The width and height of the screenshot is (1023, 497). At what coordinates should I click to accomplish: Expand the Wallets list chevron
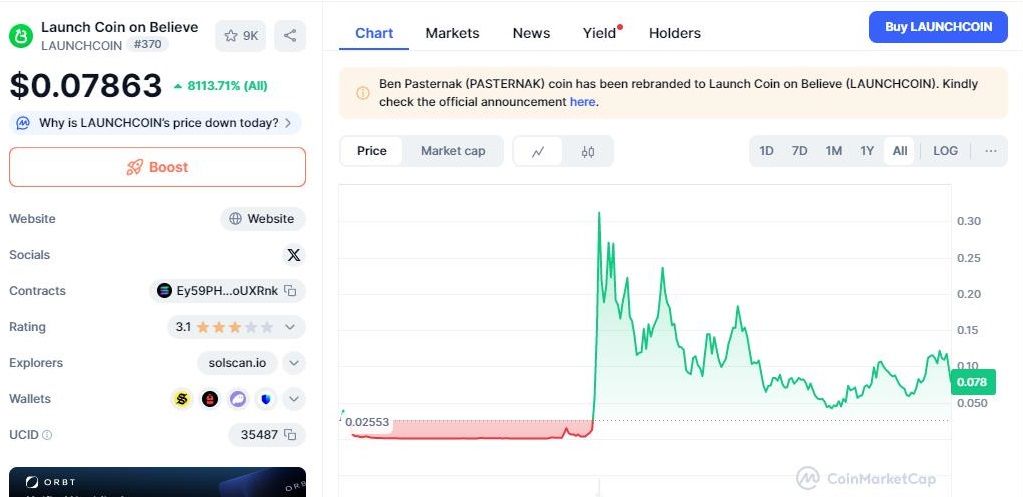tap(294, 399)
